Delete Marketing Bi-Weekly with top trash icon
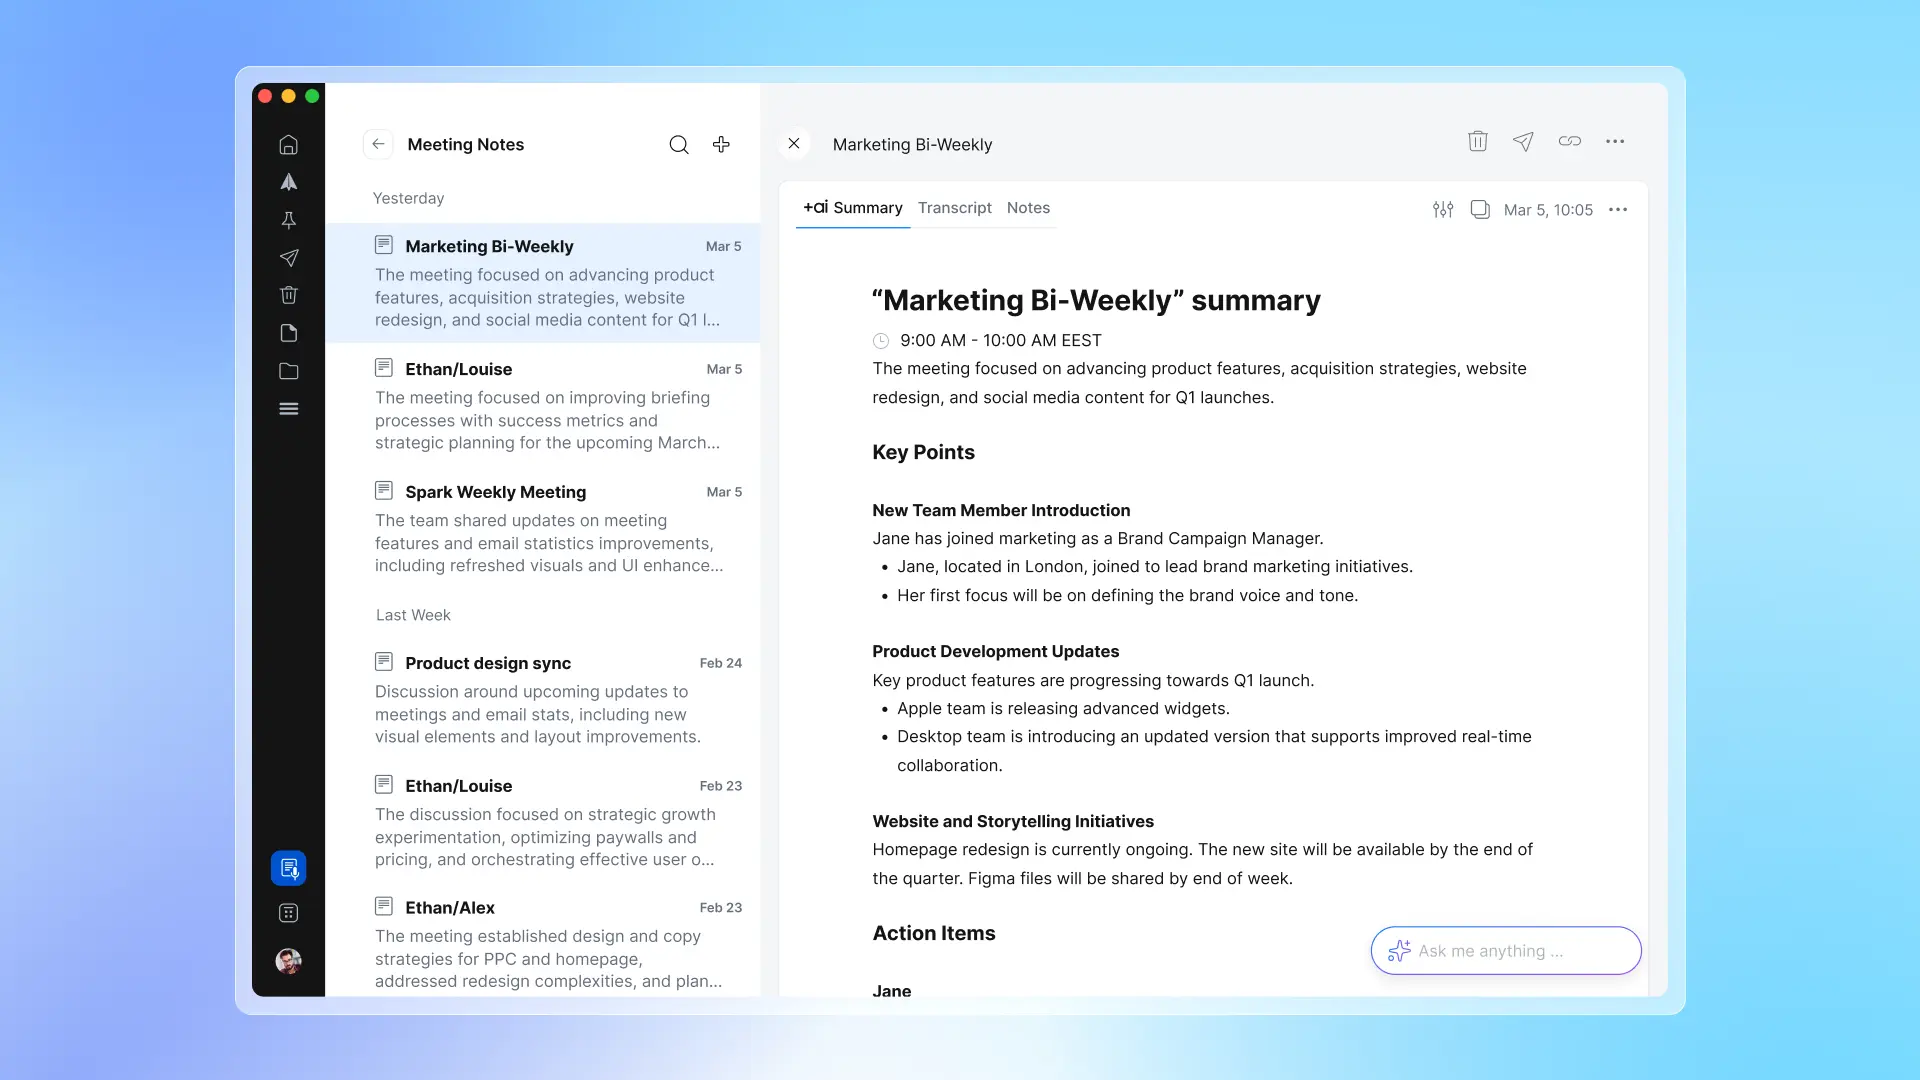This screenshot has width=1920, height=1080. [x=1477, y=142]
